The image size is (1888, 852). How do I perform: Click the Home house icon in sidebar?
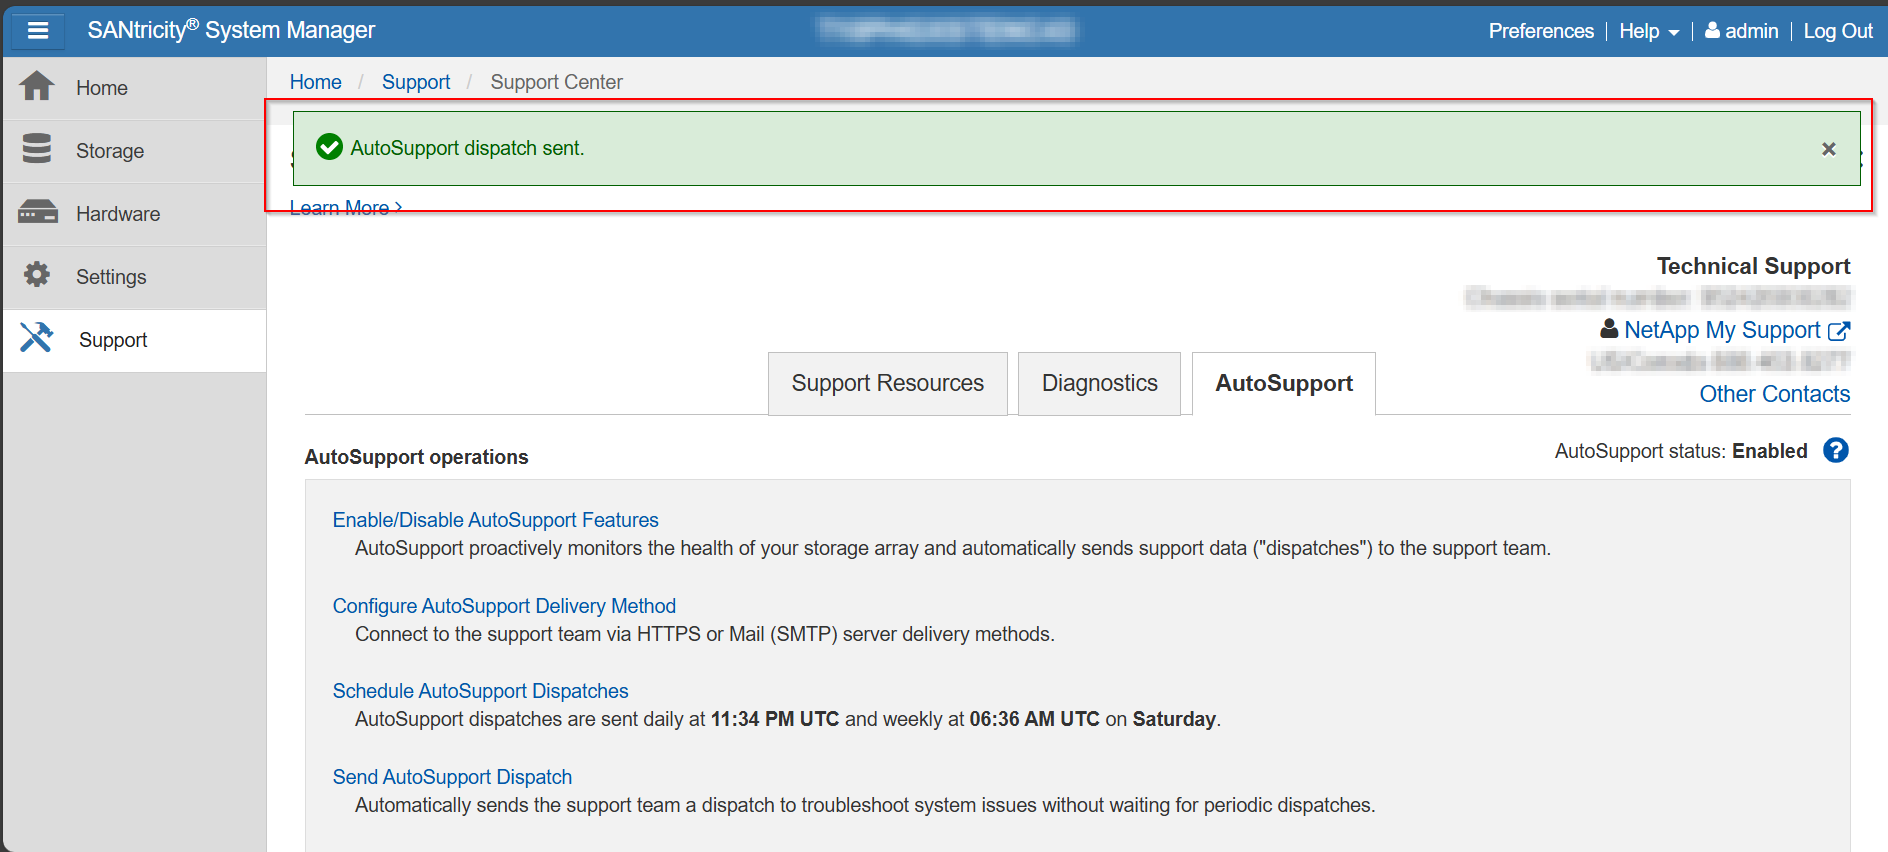click(x=37, y=87)
